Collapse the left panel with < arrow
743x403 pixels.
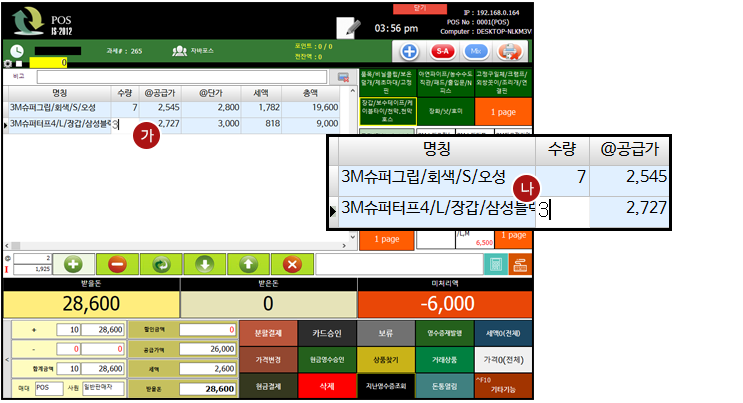(7, 360)
